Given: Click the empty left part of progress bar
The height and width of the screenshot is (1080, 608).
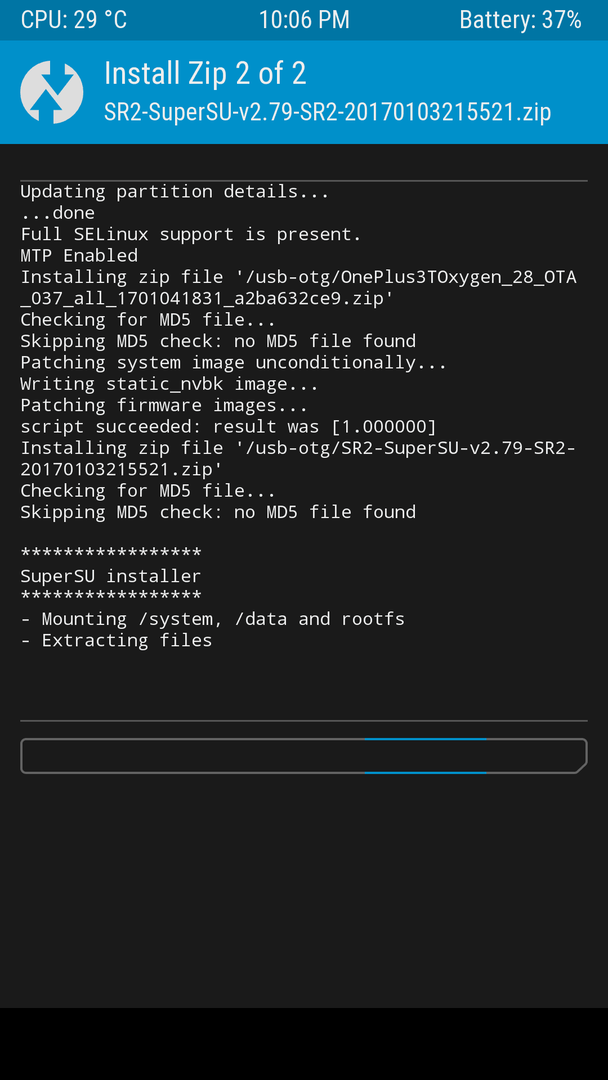Looking at the screenshot, I should (x=193, y=756).
